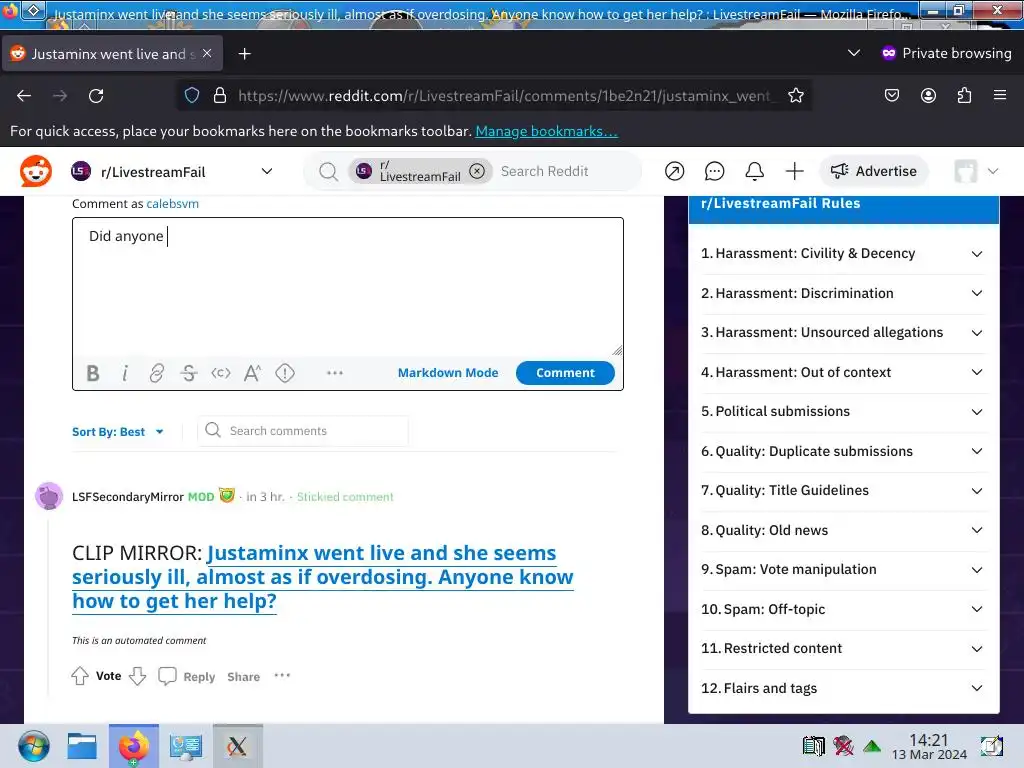This screenshot has width=1024, height=768.
Task: Expand rule 2 Harassment: Discrimination
Action: click(x=843, y=293)
